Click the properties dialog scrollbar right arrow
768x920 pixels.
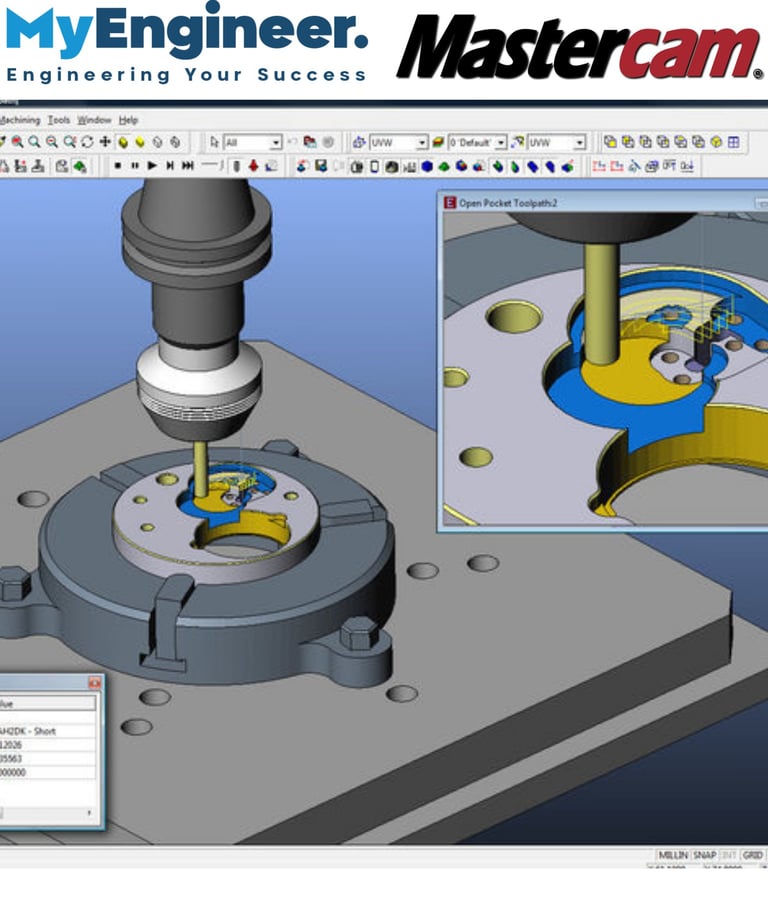tap(89, 813)
